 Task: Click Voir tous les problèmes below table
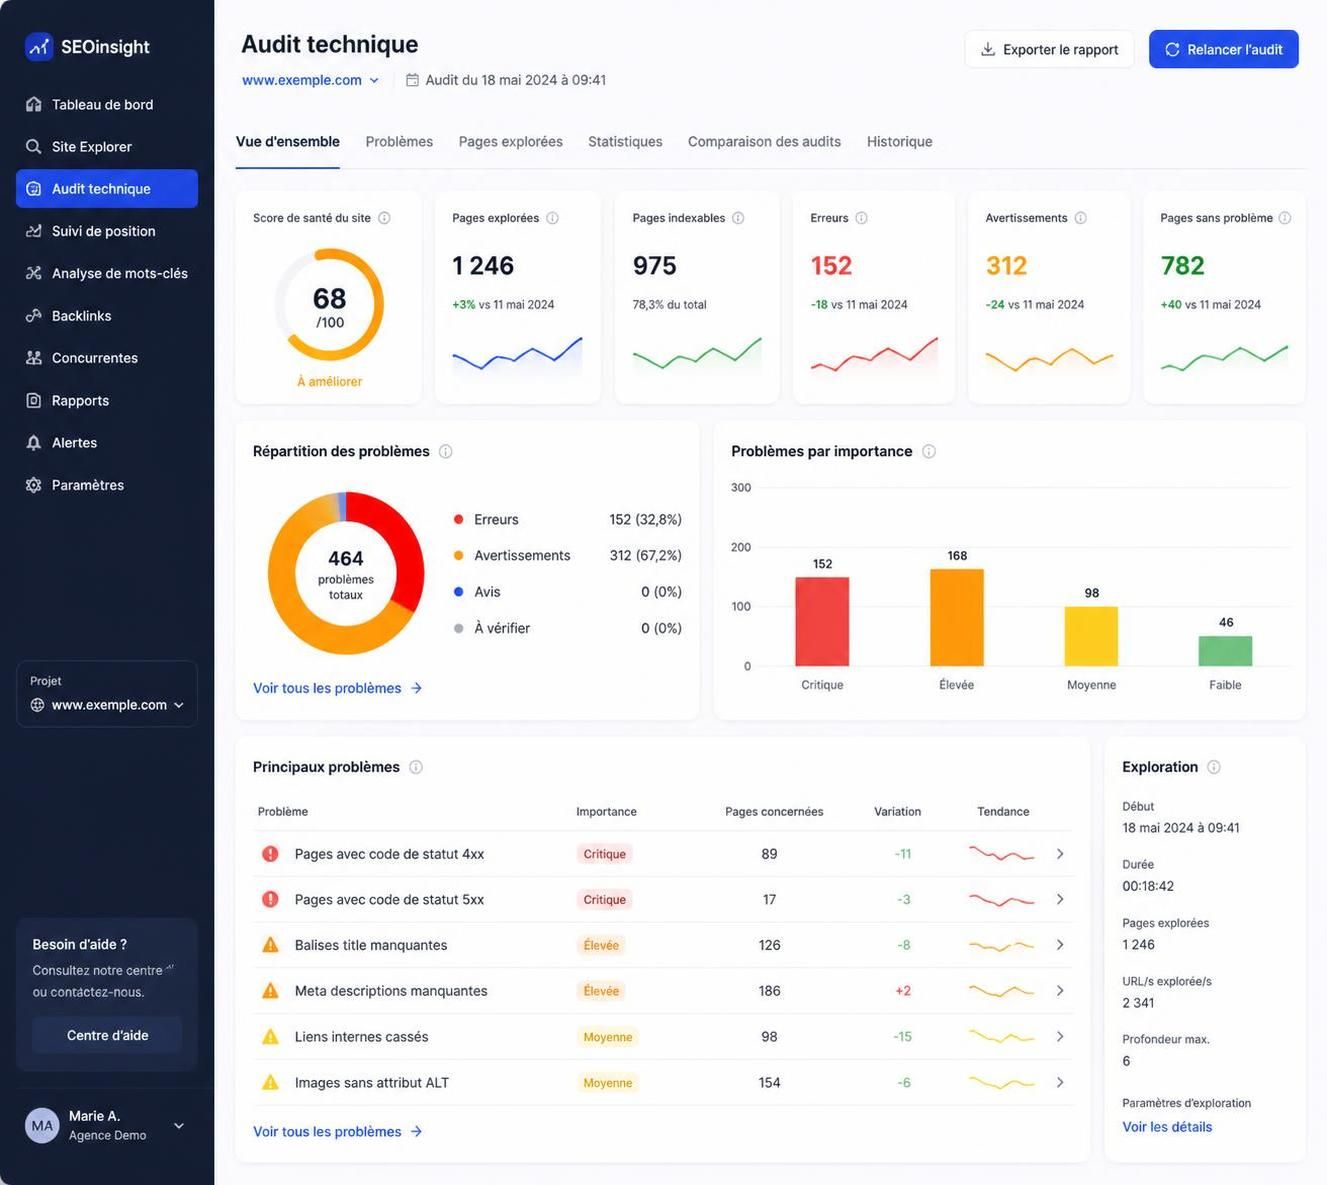pyautogui.click(x=338, y=1131)
